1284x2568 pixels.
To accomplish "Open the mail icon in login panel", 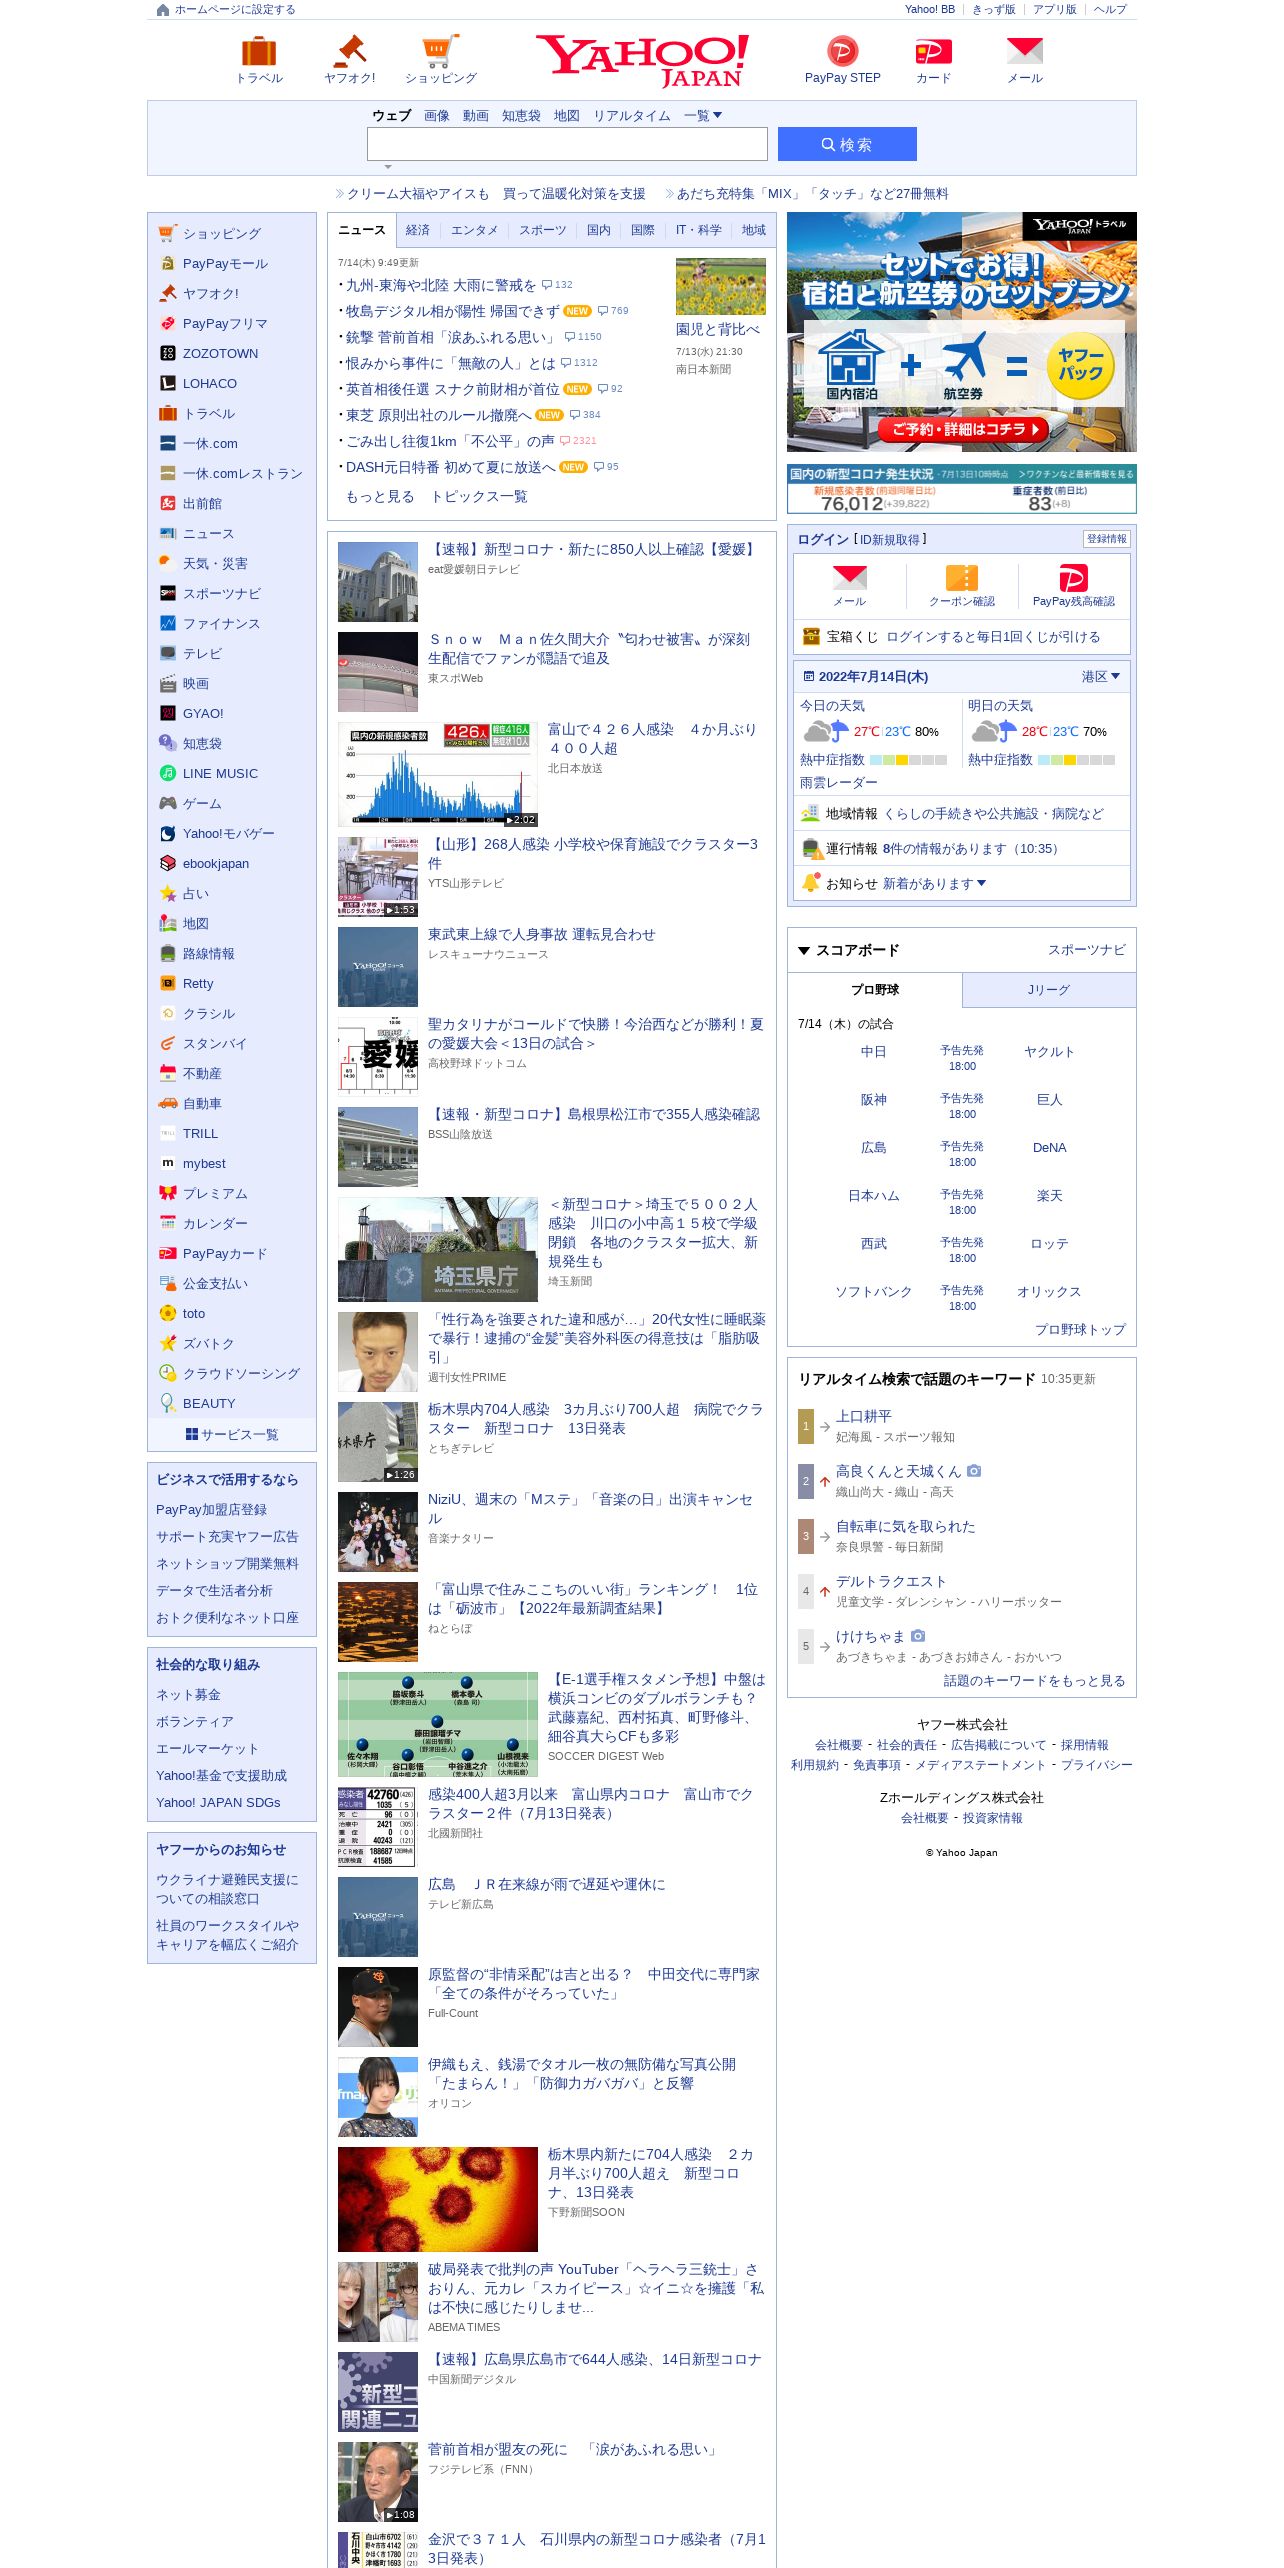I will pyautogui.click(x=850, y=577).
